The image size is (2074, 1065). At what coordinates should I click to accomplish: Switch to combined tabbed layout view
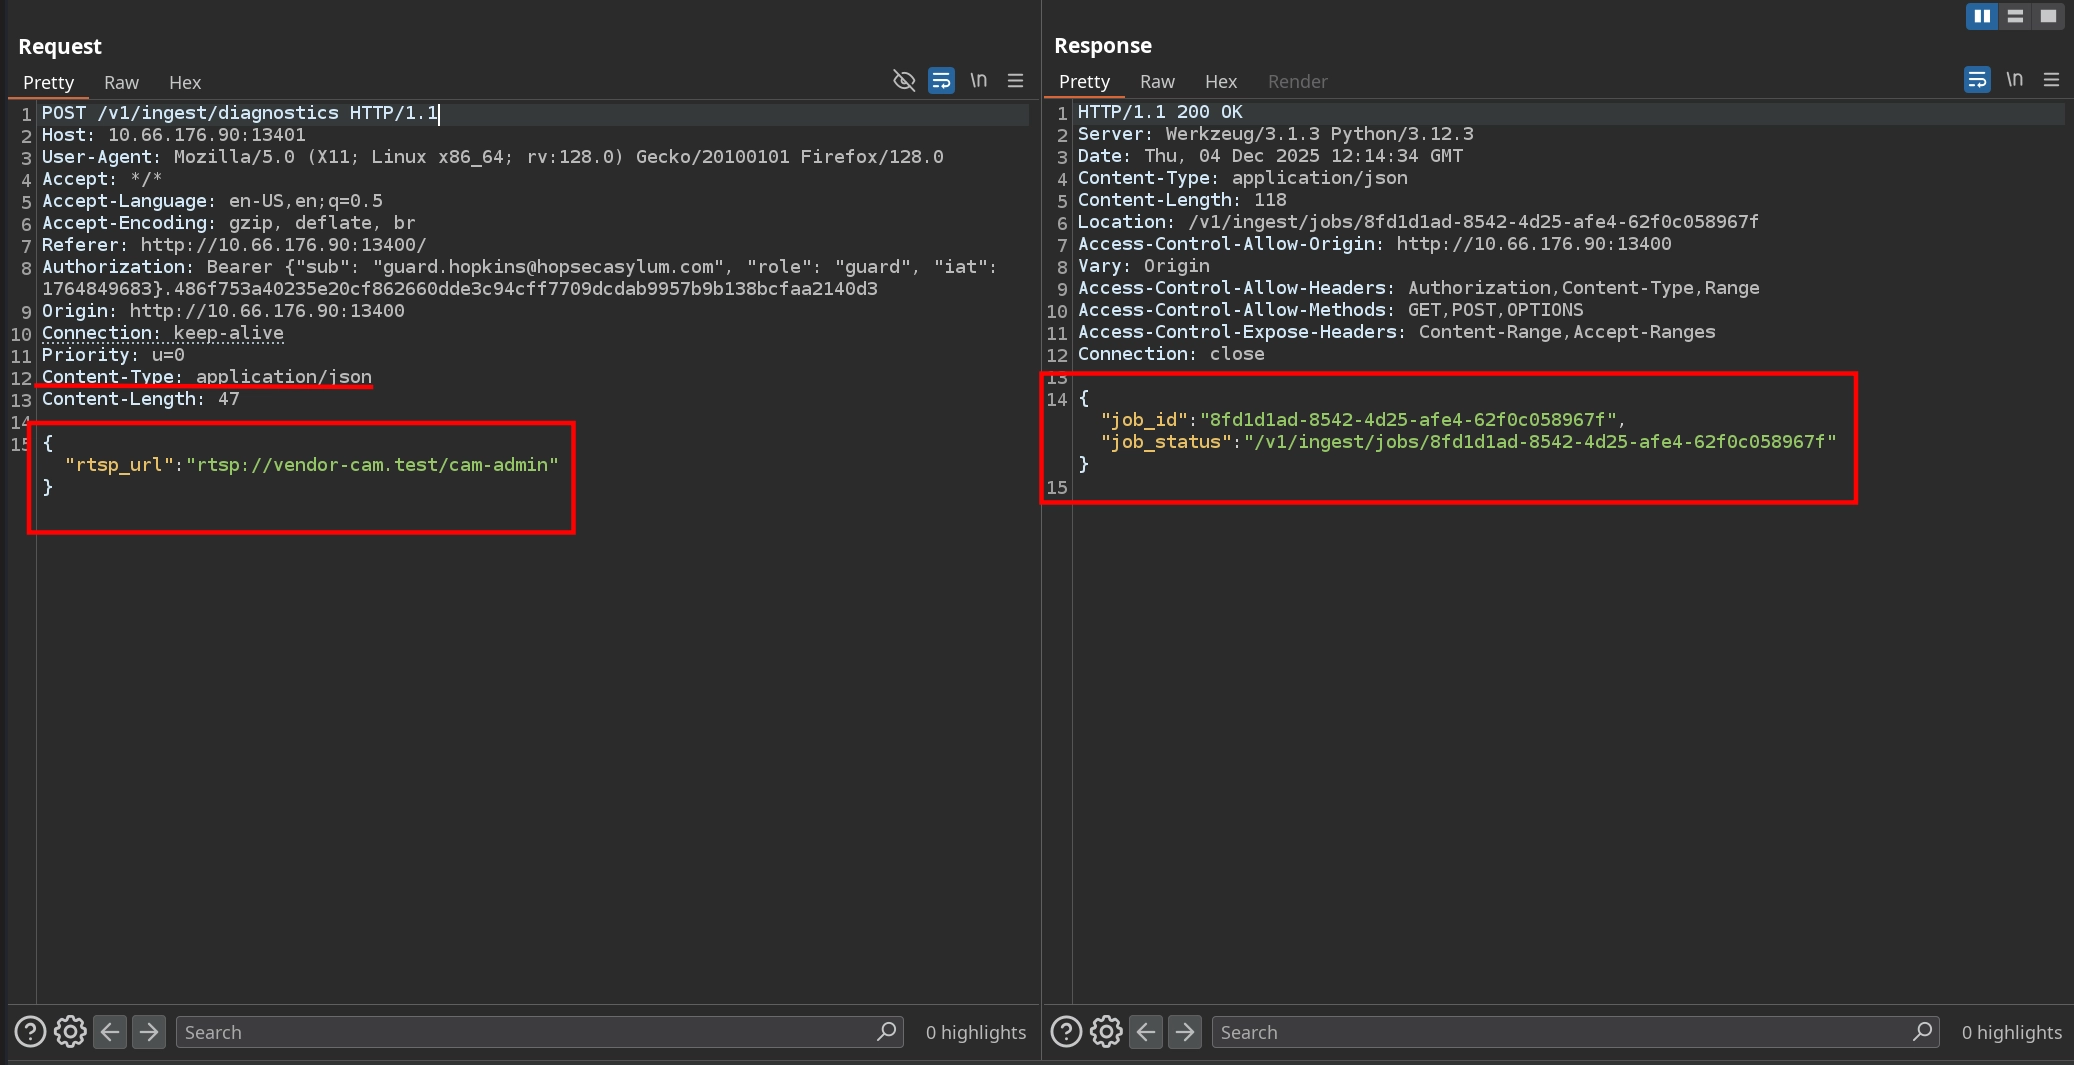click(2048, 16)
